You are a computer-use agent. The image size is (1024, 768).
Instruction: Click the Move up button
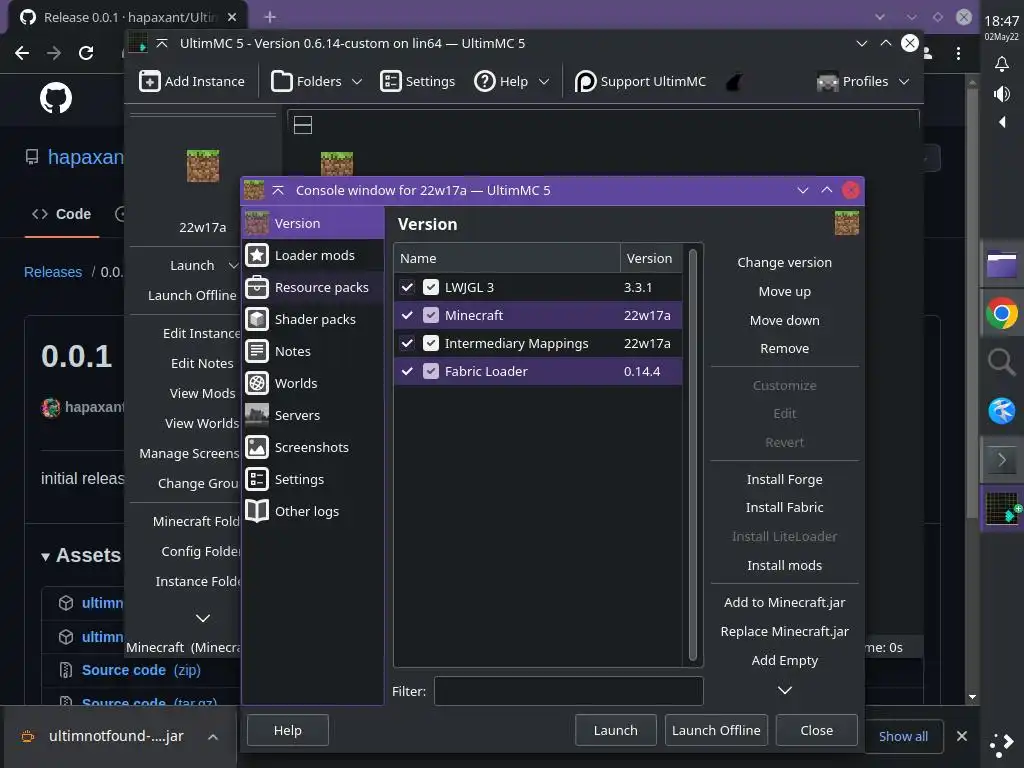pyautogui.click(x=784, y=291)
